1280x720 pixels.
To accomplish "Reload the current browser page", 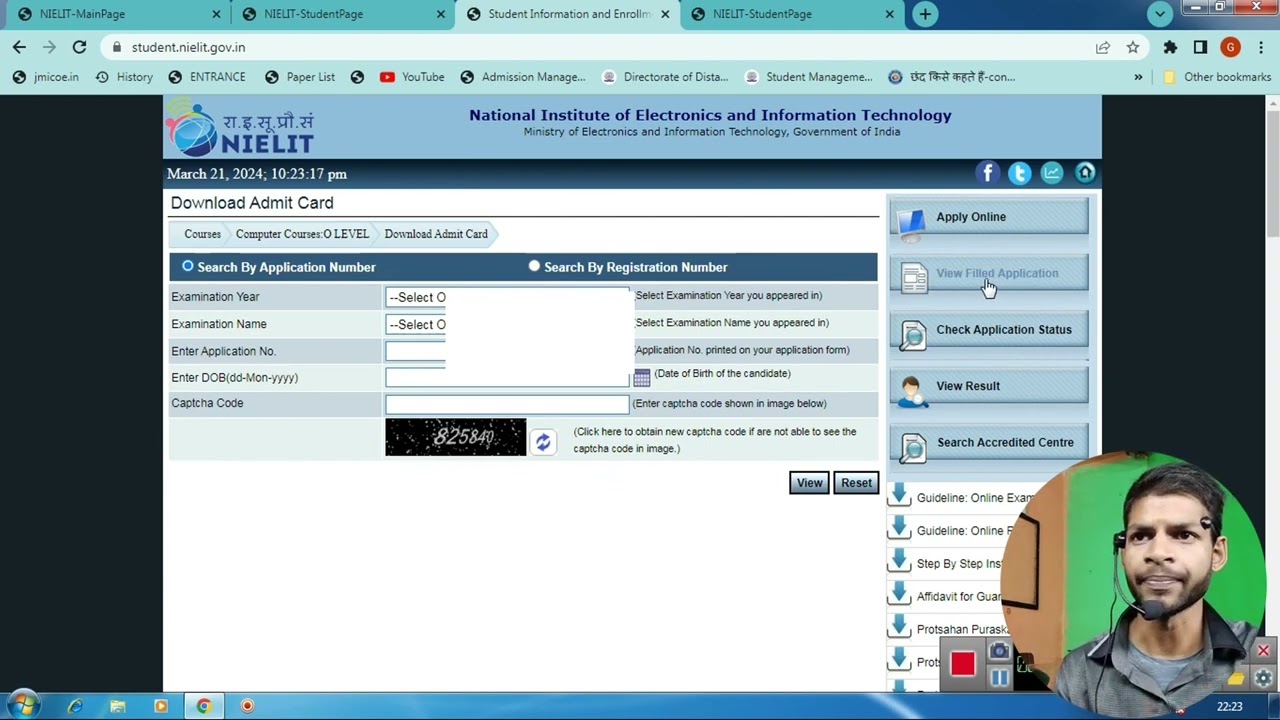I will pos(79,47).
